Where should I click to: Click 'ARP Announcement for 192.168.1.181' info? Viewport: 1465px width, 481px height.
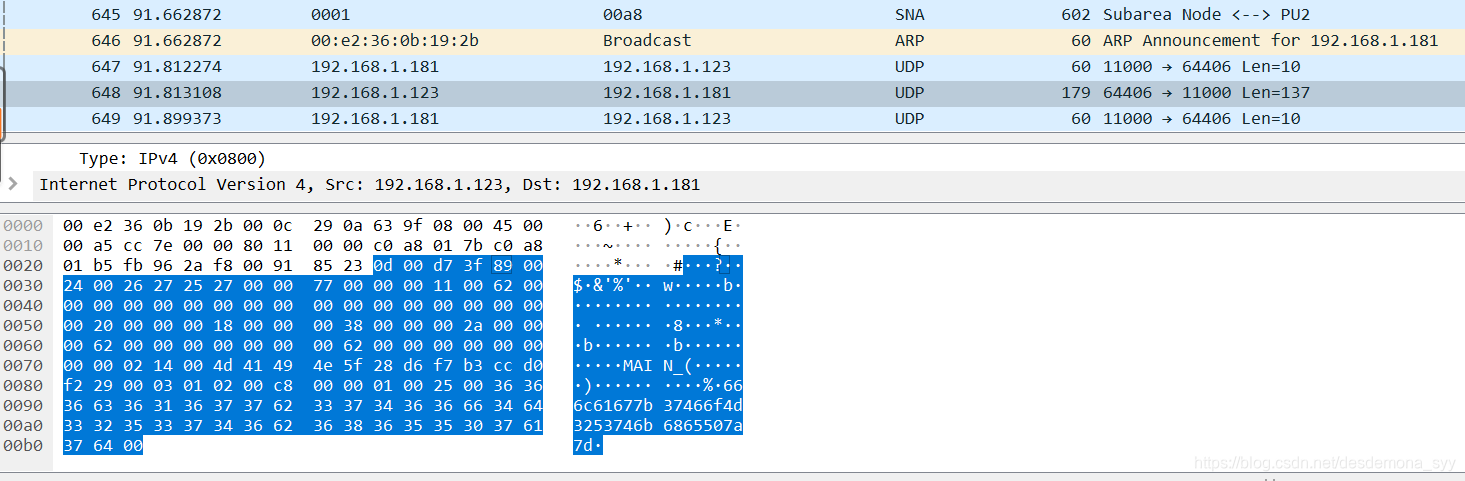click(x=1270, y=41)
